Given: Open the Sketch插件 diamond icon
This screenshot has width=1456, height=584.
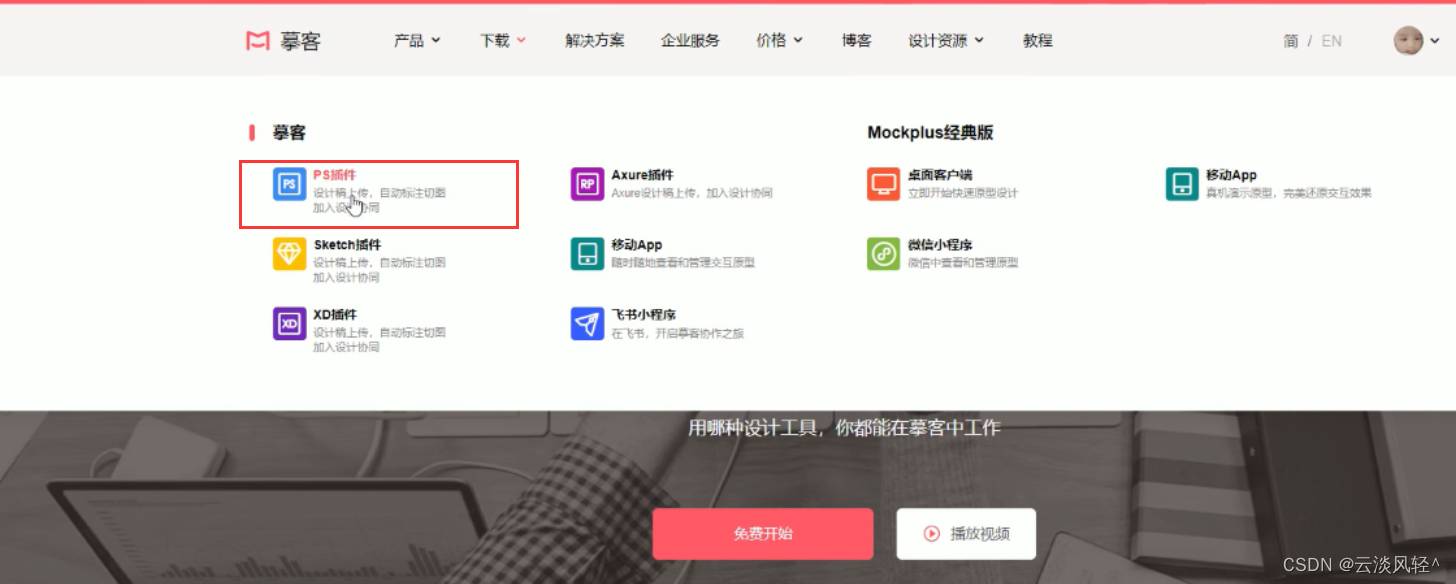Looking at the screenshot, I should click(289, 254).
